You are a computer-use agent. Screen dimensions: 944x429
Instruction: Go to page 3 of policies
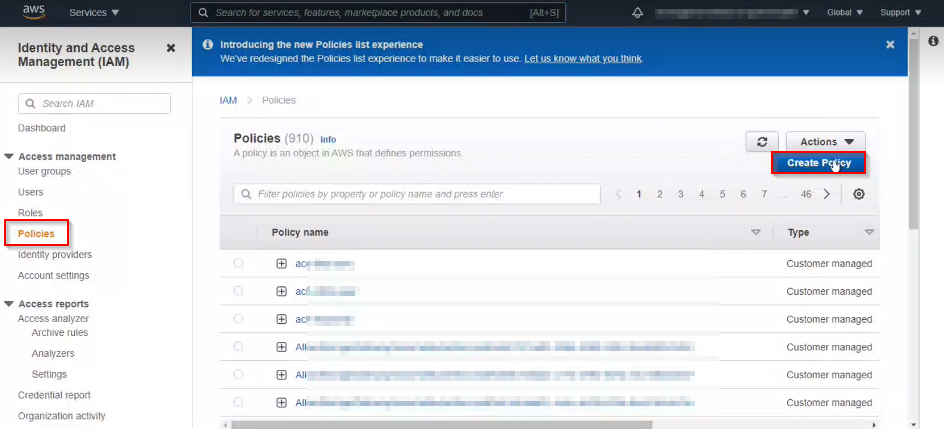(x=680, y=194)
